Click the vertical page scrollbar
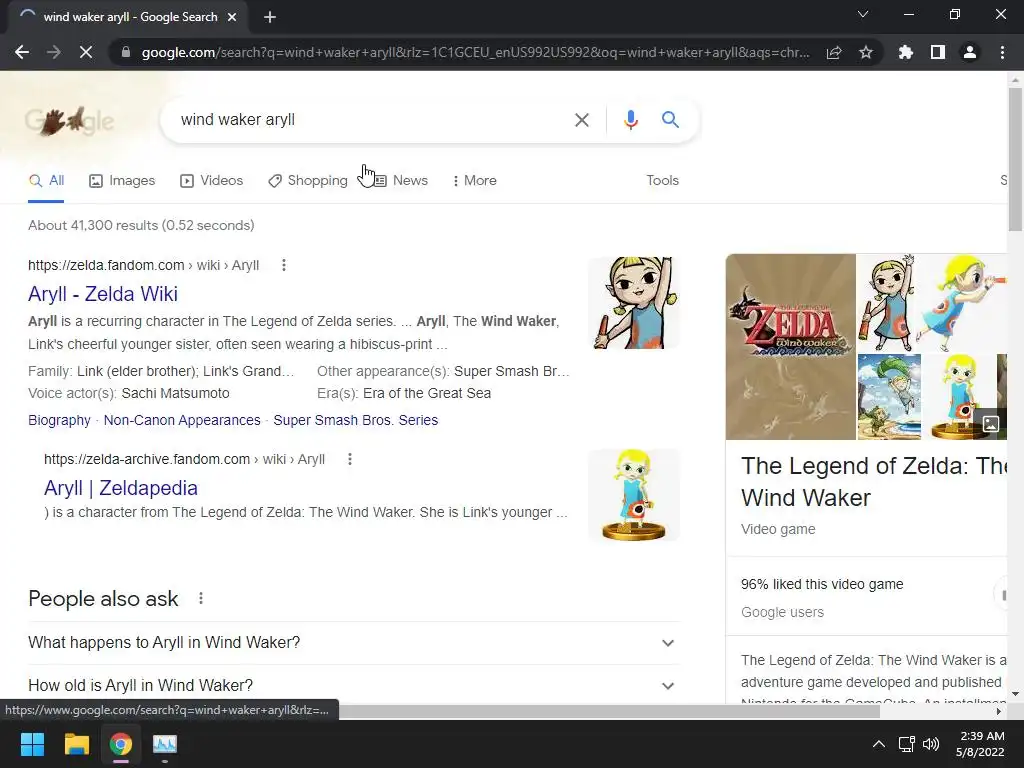The image size is (1024, 768). point(1015,159)
